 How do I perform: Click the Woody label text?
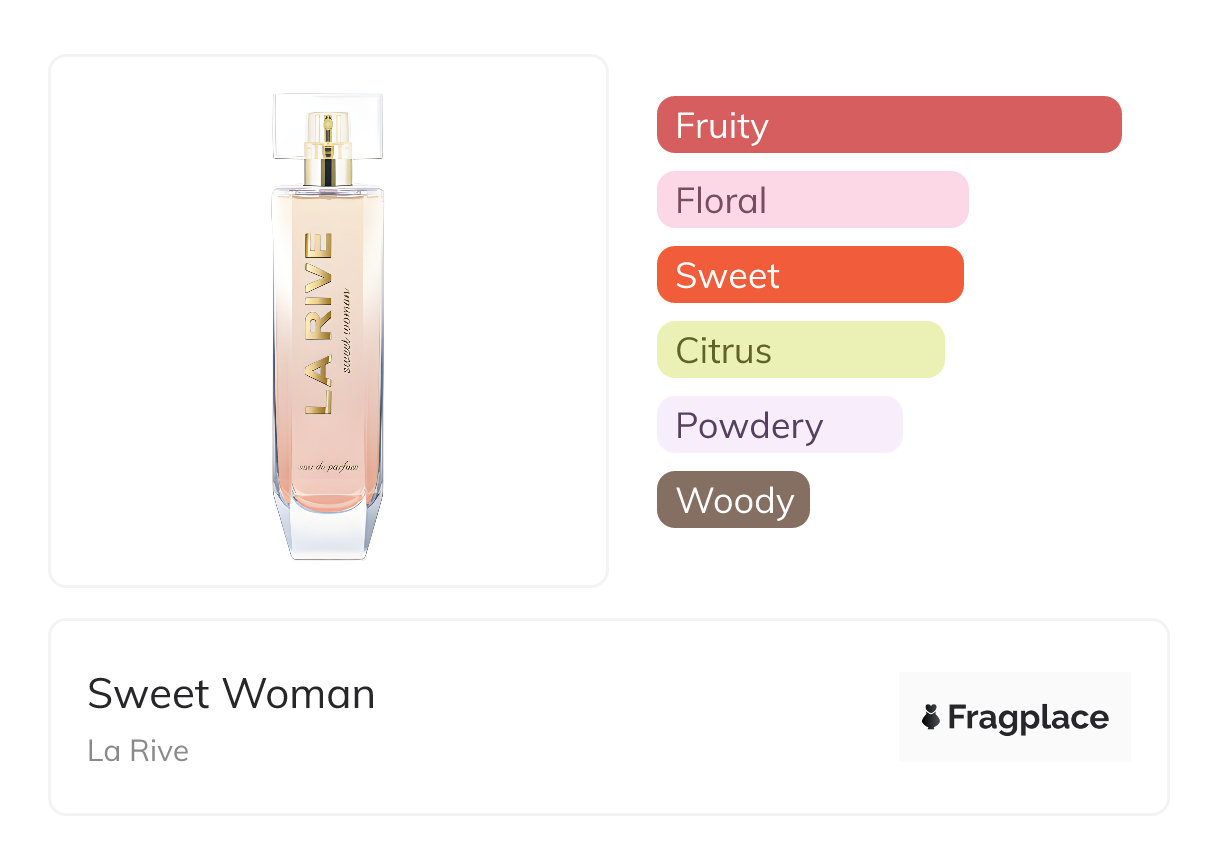coord(735,500)
